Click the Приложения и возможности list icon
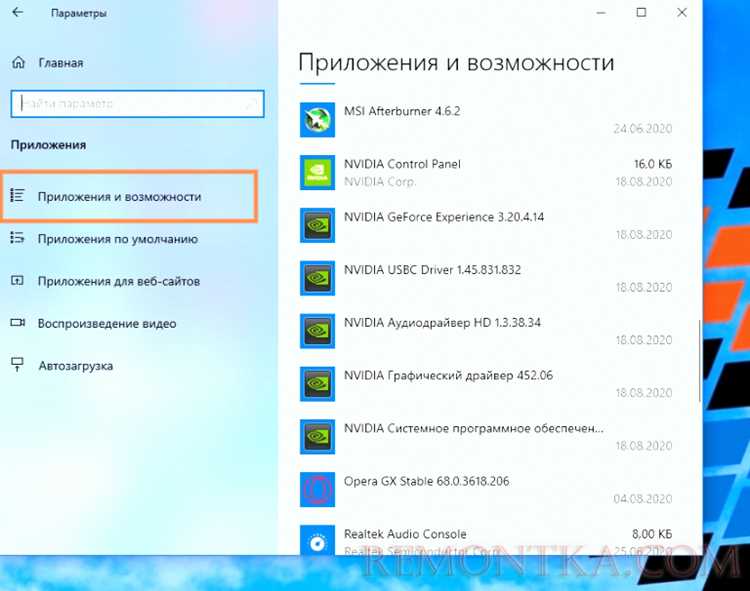This screenshot has width=750, height=591. (18, 196)
